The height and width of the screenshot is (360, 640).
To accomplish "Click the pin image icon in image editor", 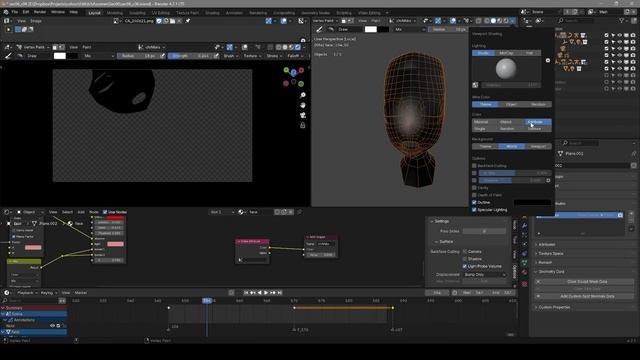I will coord(188,21).
